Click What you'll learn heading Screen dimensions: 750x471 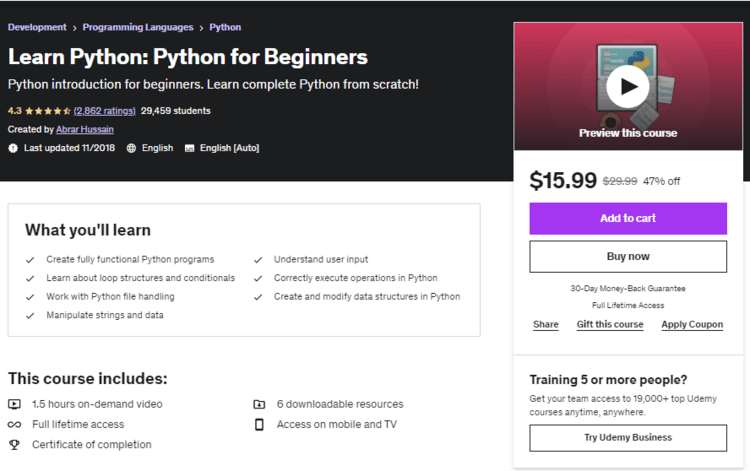pos(88,230)
